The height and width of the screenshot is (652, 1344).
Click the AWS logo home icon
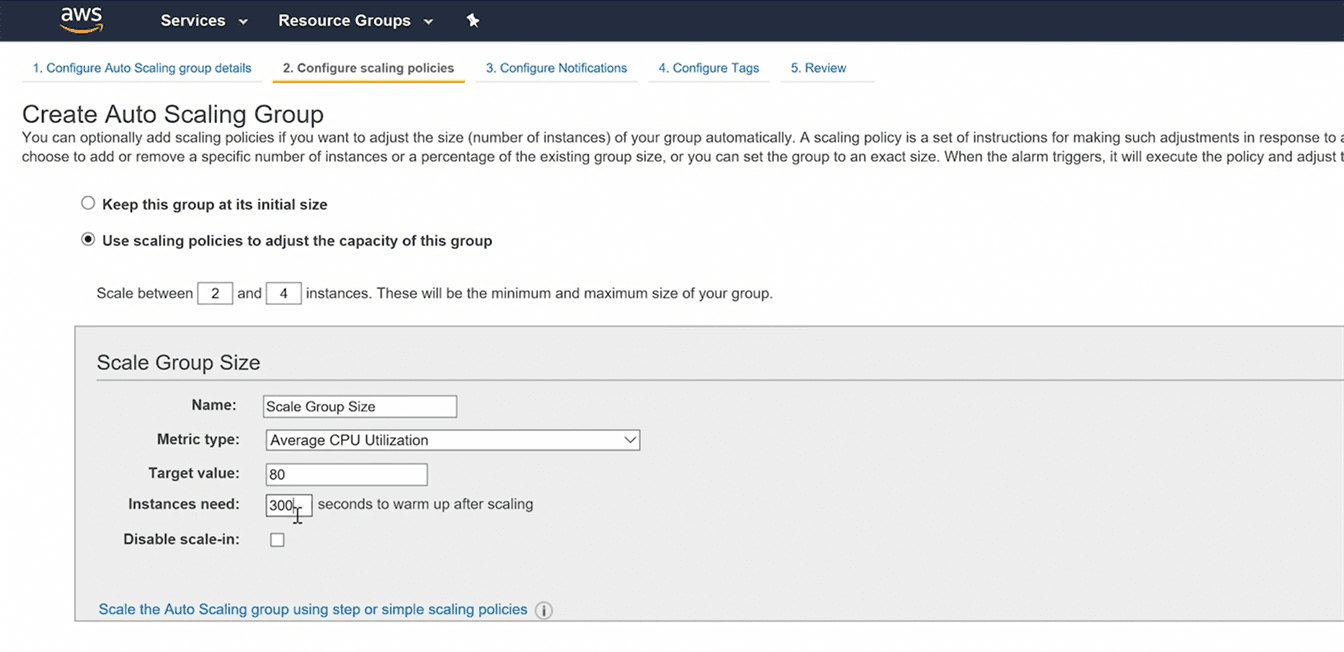(x=81, y=19)
